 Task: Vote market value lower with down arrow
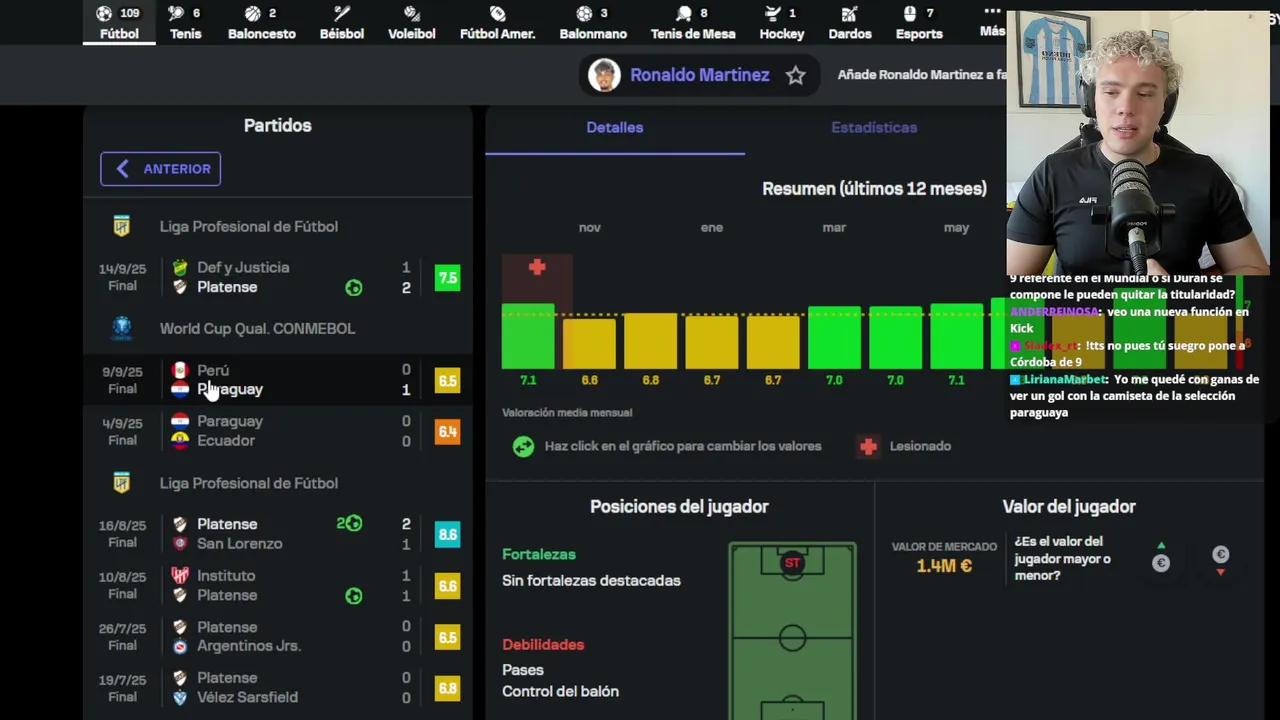[x=1220, y=560]
